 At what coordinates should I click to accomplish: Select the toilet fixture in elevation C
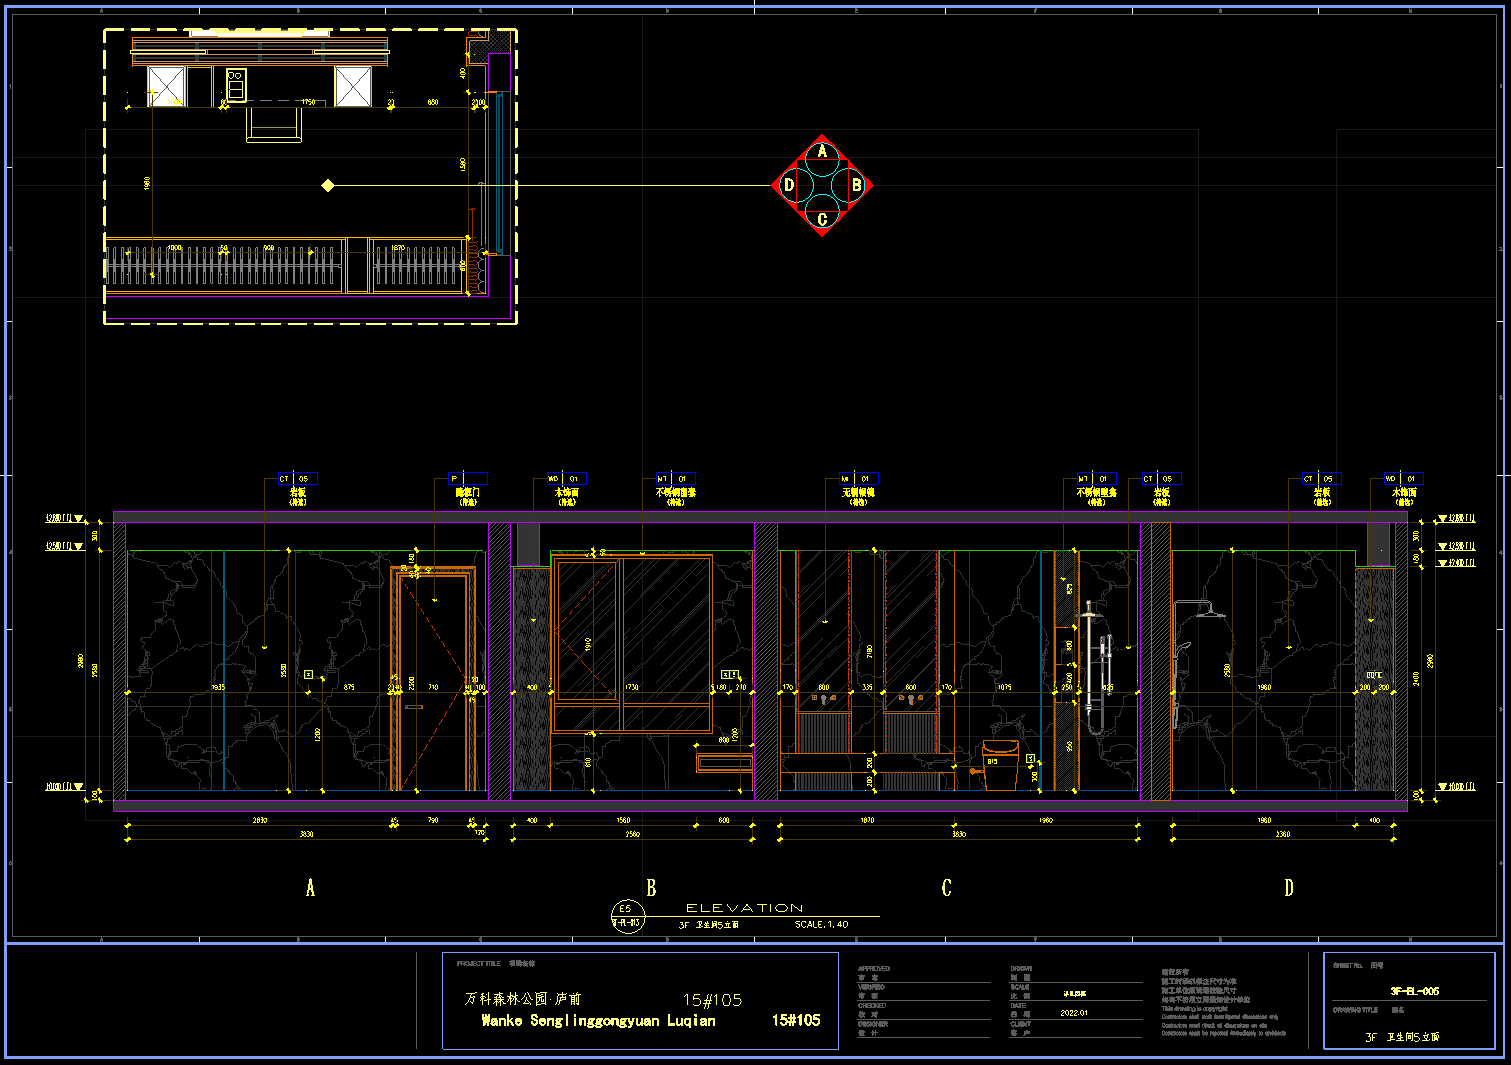pyautogui.click(x=1000, y=765)
